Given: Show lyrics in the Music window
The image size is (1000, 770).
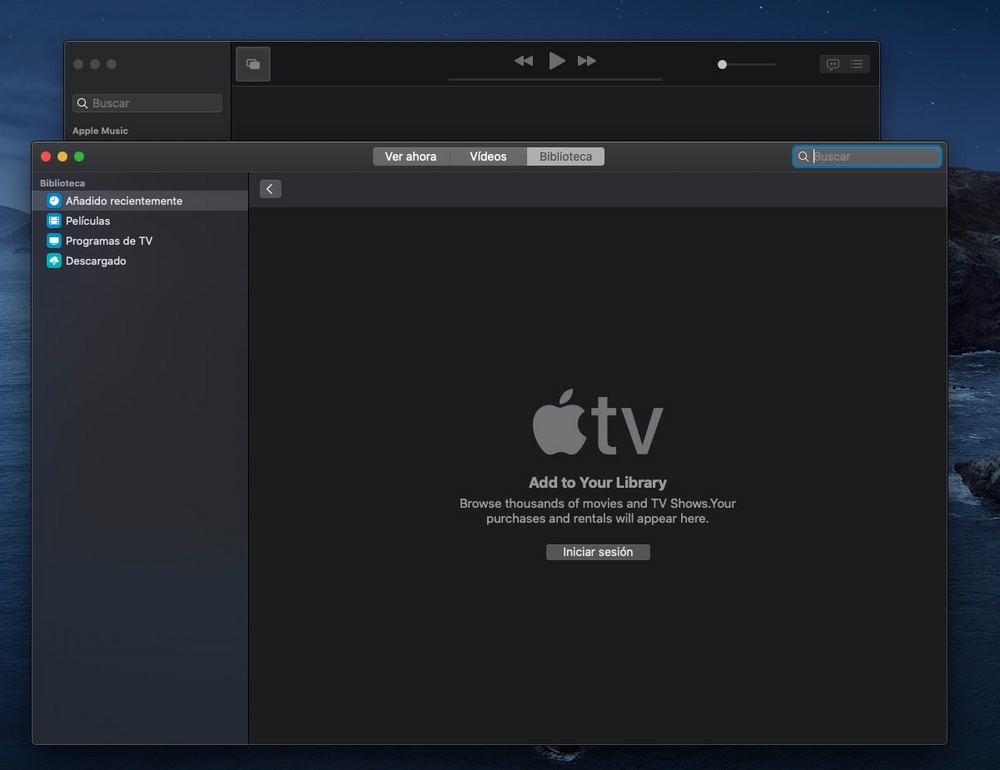Looking at the screenshot, I should (x=832, y=64).
